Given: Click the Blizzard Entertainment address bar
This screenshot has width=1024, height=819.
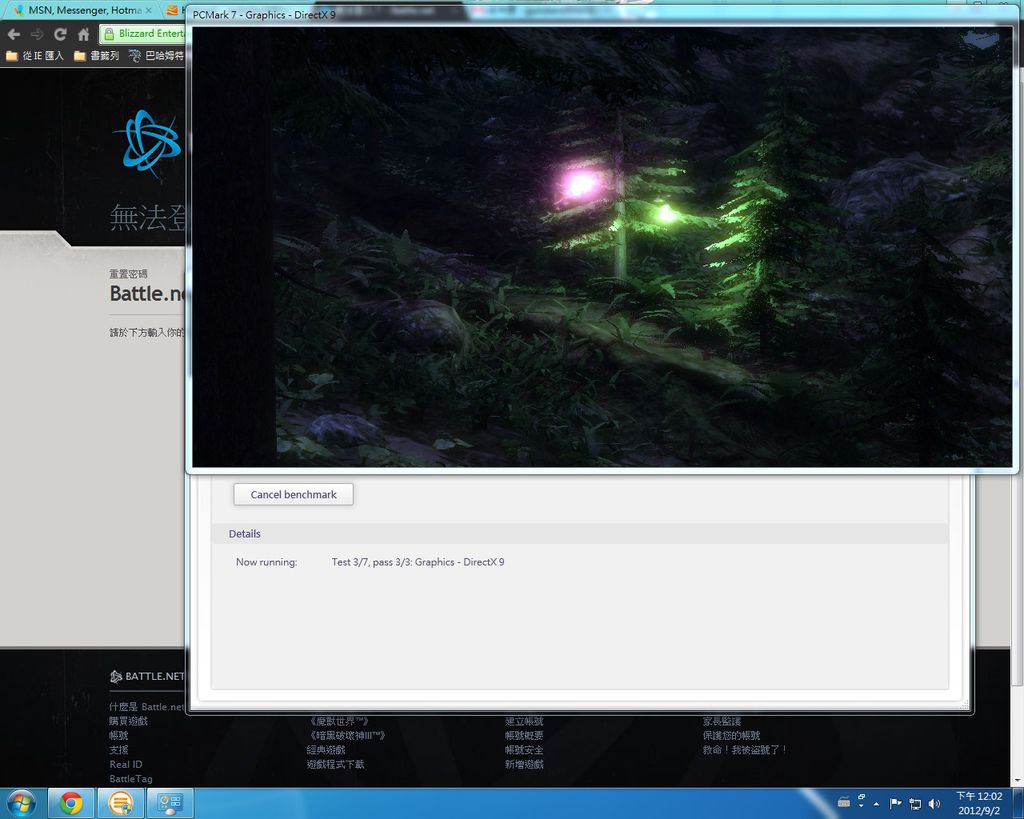Looking at the screenshot, I should point(144,33).
